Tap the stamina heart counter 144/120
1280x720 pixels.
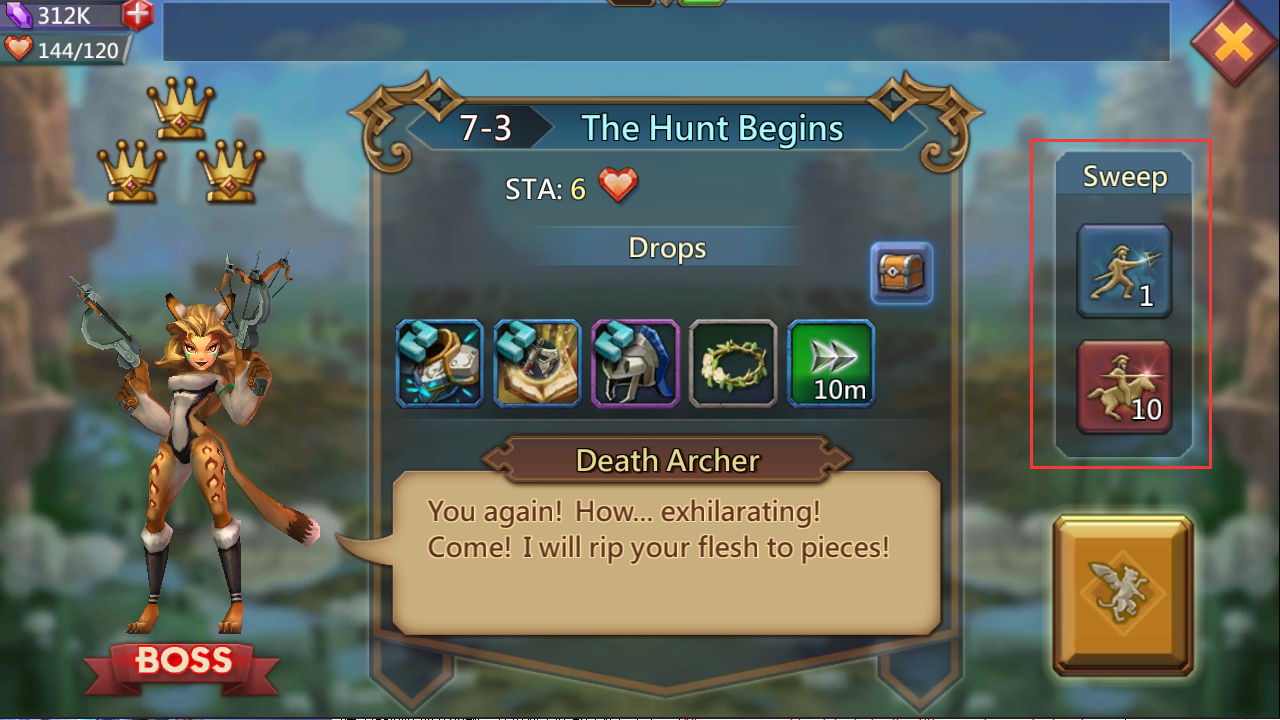click(64, 49)
